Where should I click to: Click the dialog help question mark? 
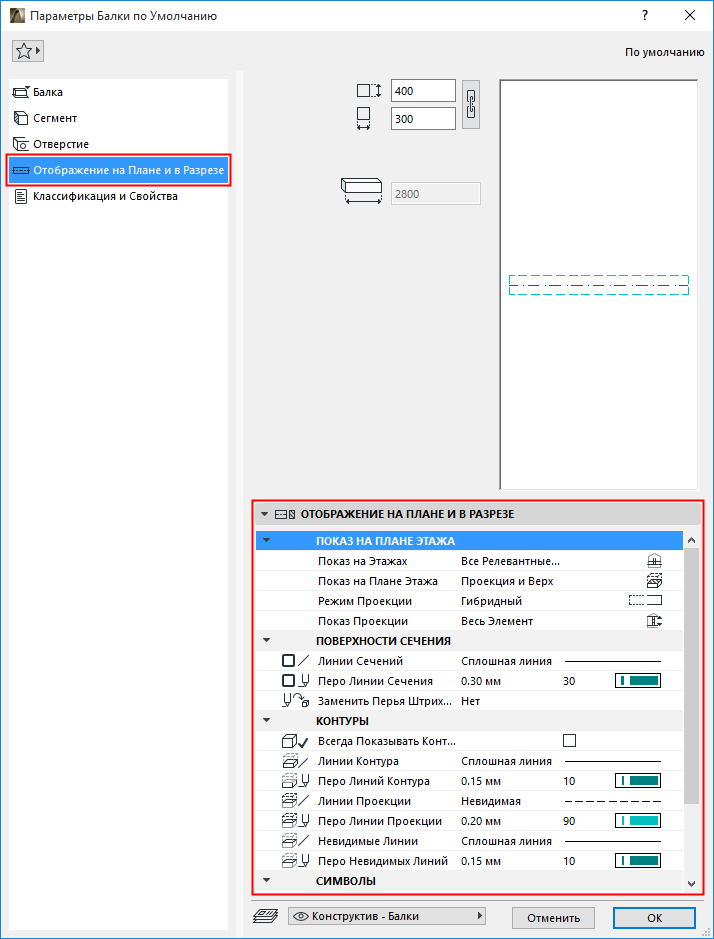click(x=645, y=16)
